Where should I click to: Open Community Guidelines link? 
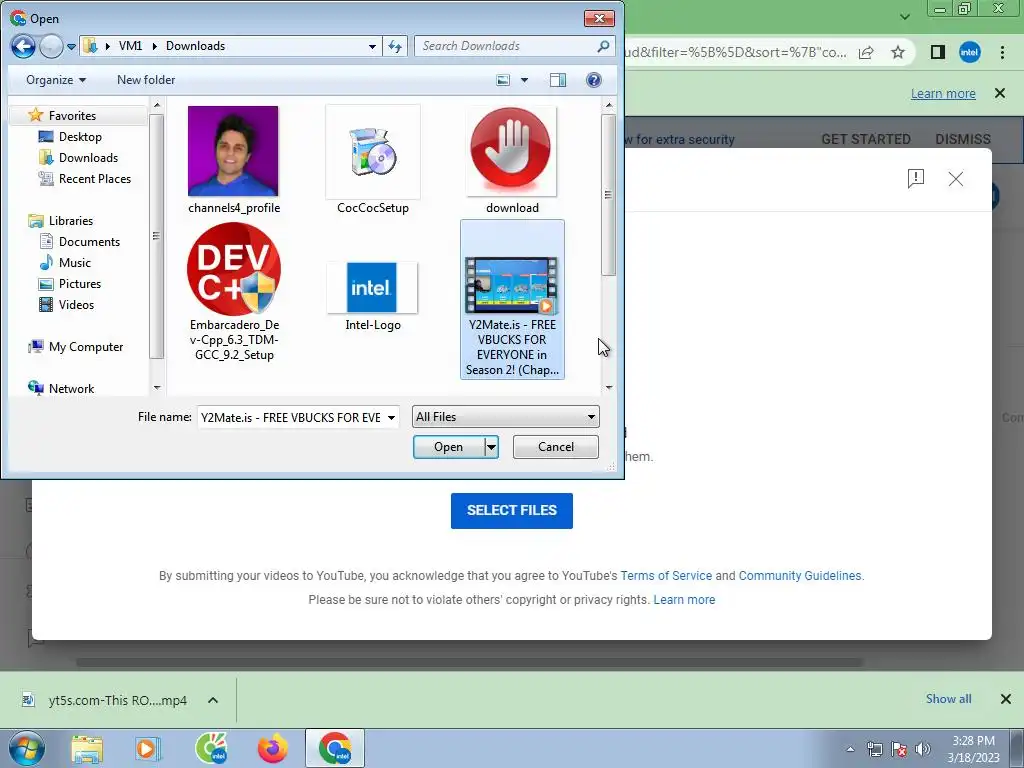[800, 575]
